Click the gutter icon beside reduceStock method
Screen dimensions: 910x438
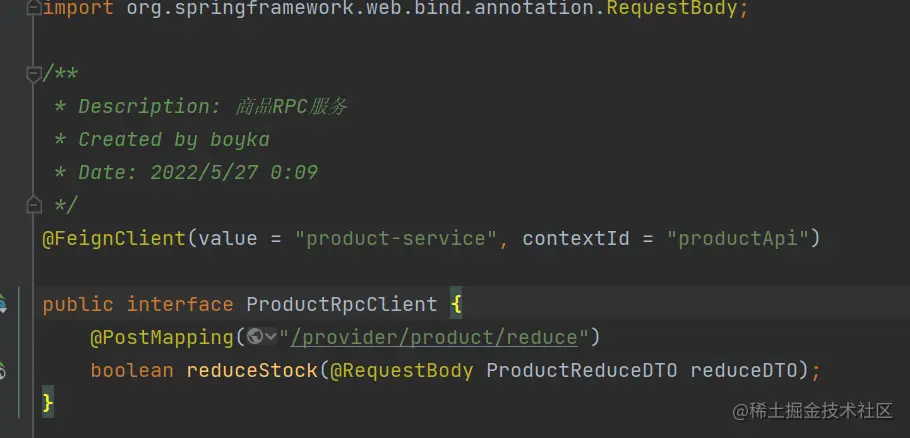(x=3, y=370)
